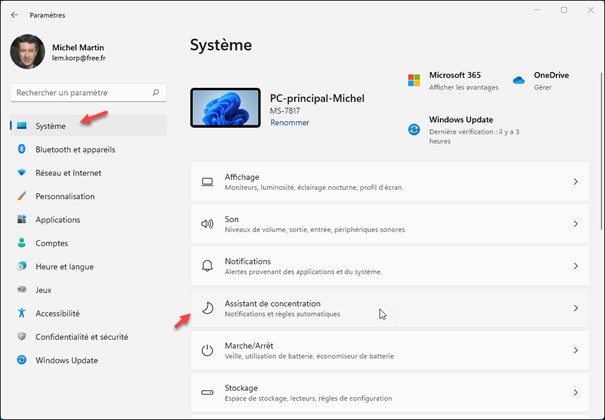Click the Bluetooth et appareils icon
The width and height of the screenshot is (605, 420).
21,149
